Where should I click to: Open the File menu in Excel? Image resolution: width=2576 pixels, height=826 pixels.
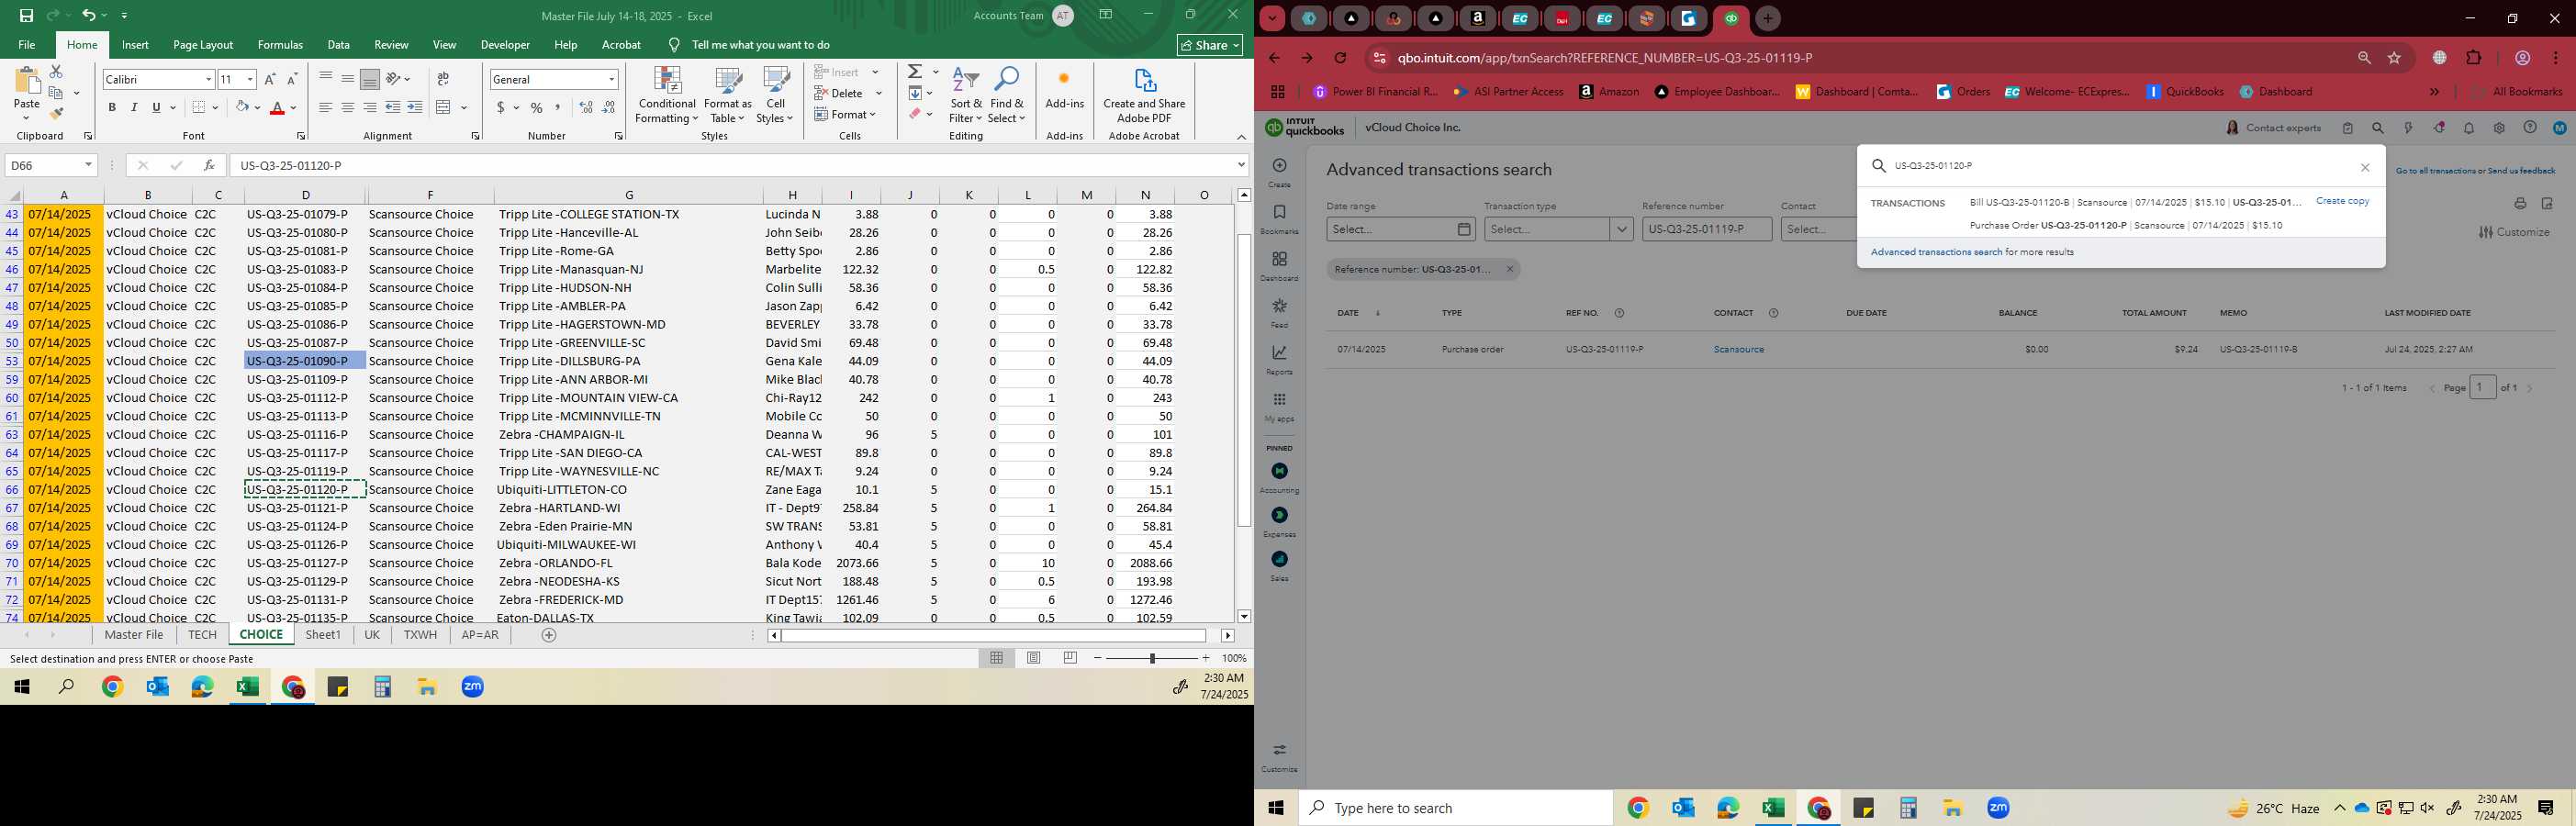[x=27, y=45]
